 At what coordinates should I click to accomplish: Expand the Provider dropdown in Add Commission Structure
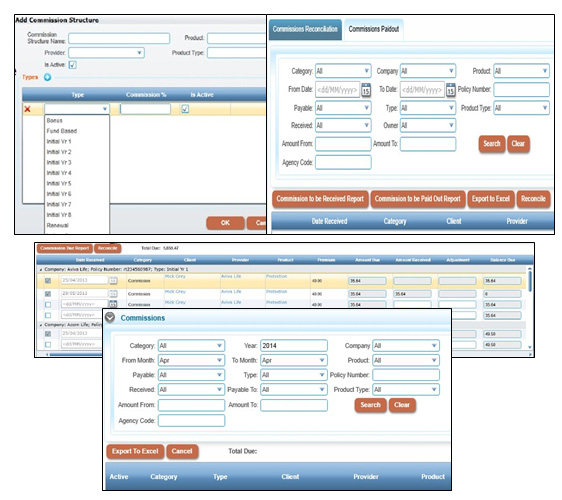(106, 53)
